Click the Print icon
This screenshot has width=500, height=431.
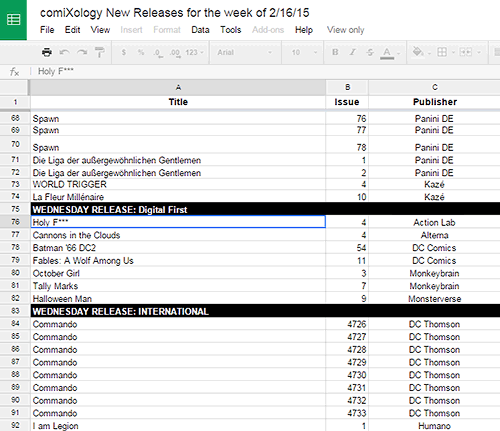[x=47, y=52]
